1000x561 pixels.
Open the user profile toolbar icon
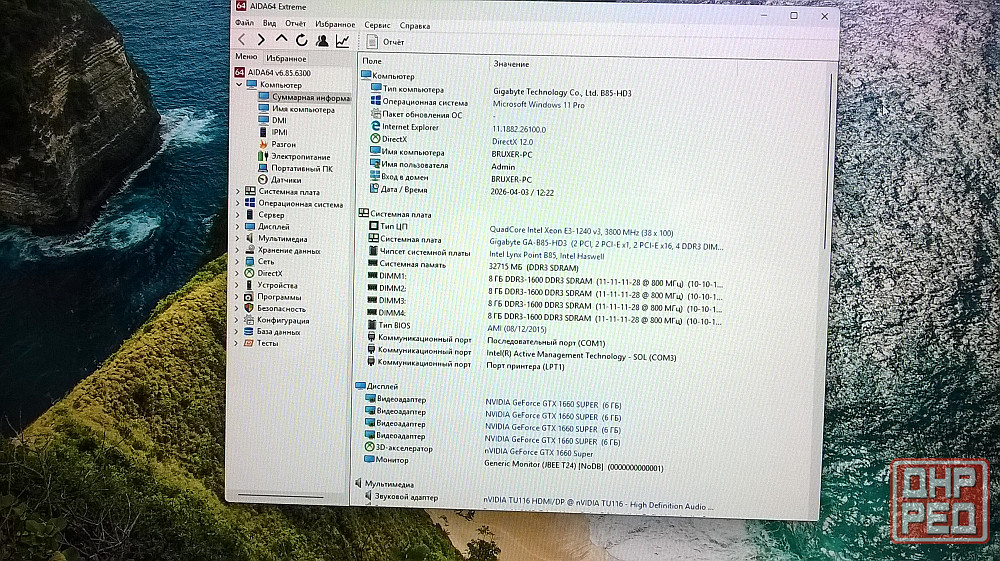tap(322, 41)
